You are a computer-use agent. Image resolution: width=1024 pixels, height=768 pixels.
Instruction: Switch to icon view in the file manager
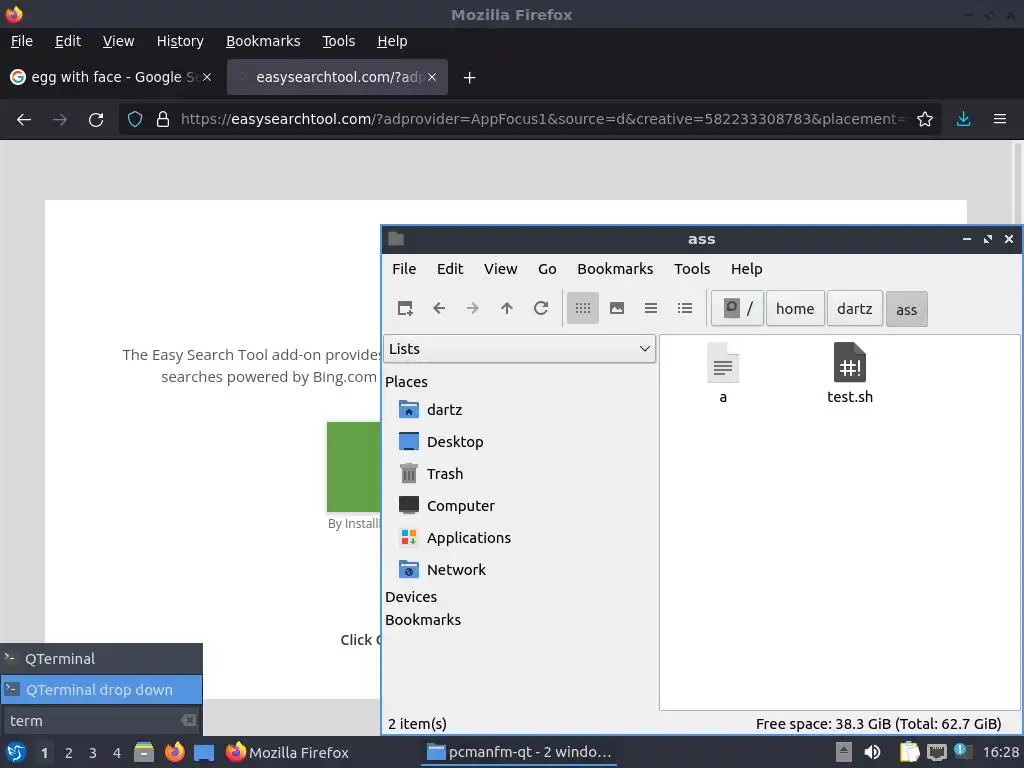(583, 308)
